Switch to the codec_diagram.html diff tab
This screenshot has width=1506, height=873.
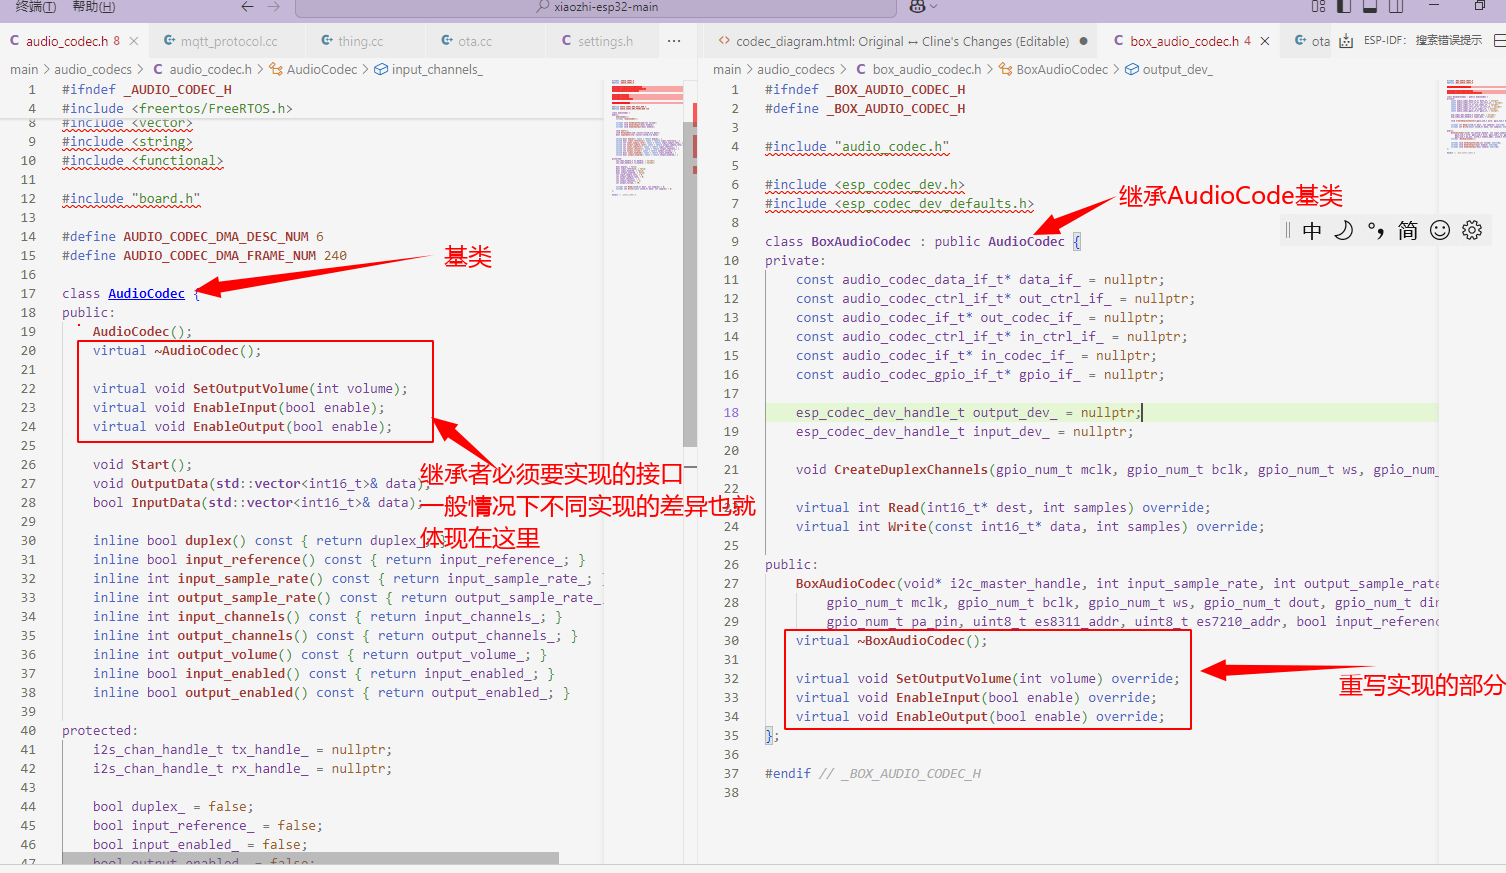(902, 41)
